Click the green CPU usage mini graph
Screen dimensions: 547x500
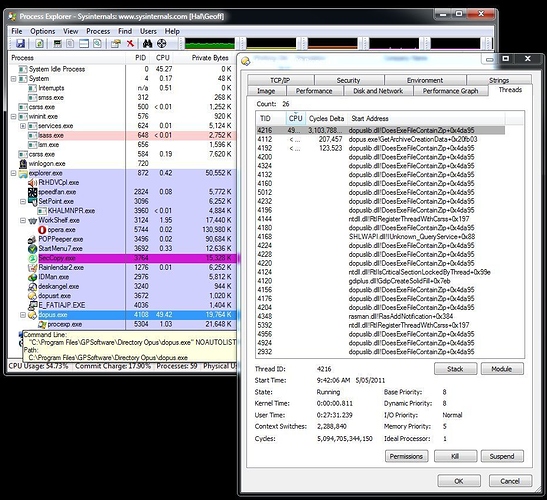click(x=210, y=44)
